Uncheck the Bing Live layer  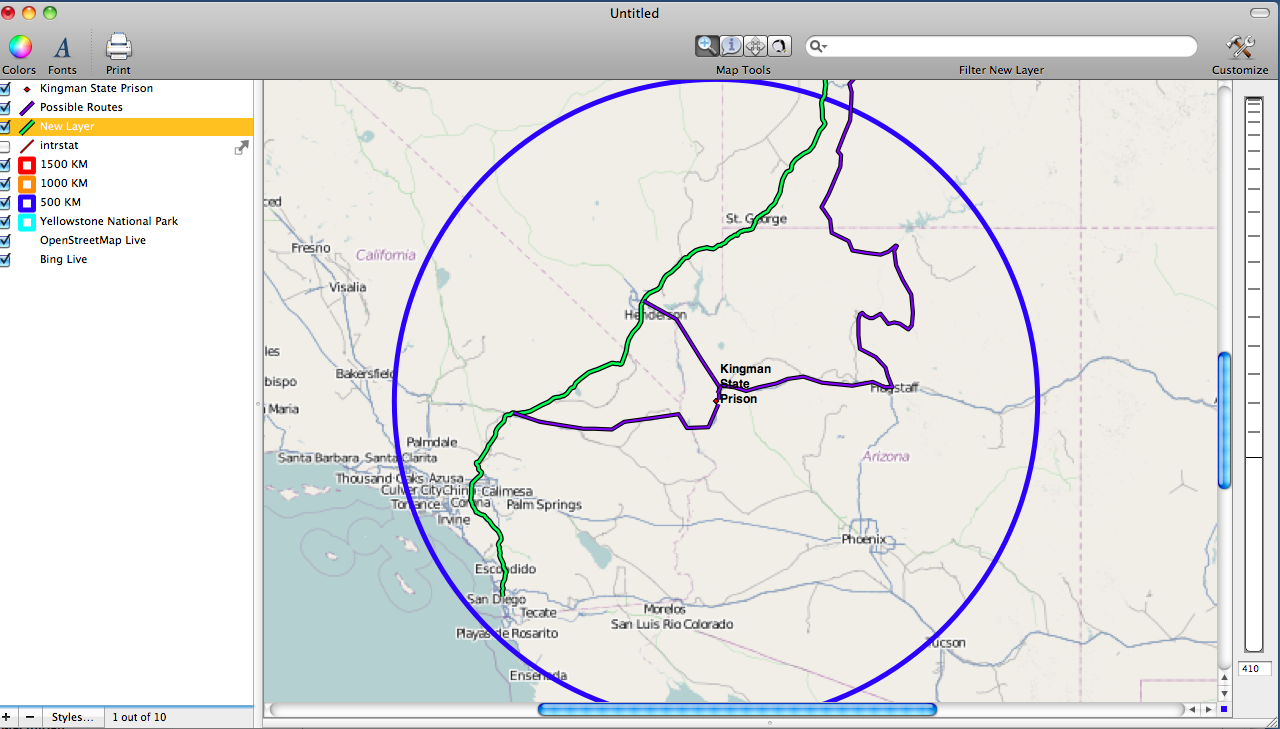(x=6, y=259)
